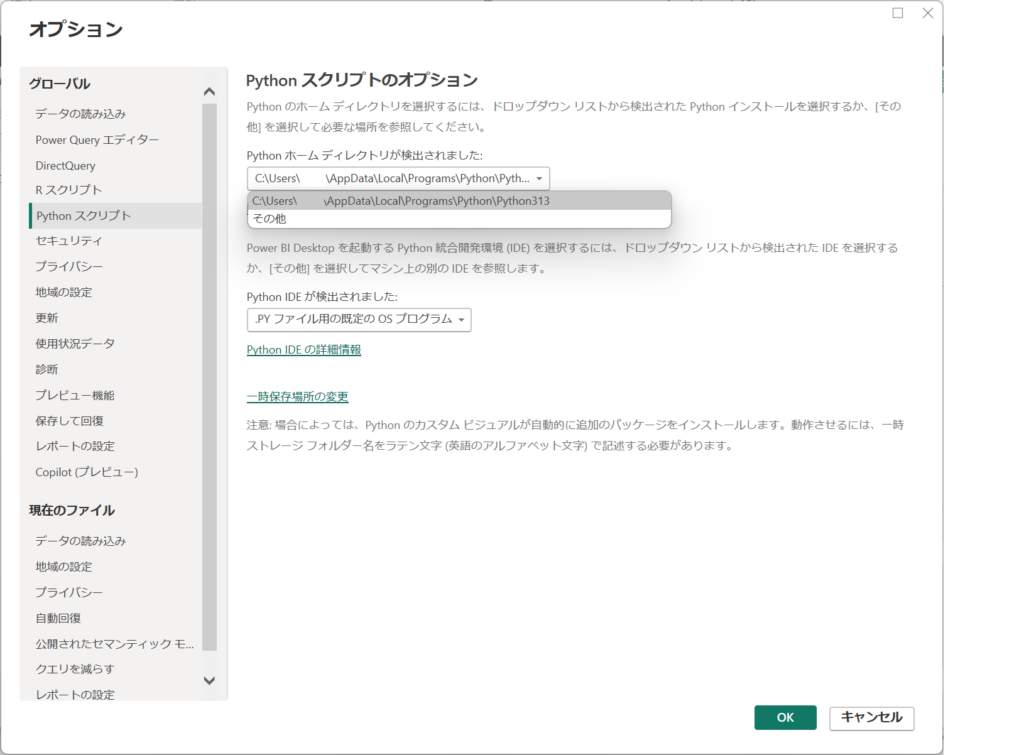Screen dimensions: 1024x755
Task: Open 自動回復 settings
Action: pos(58,618)
